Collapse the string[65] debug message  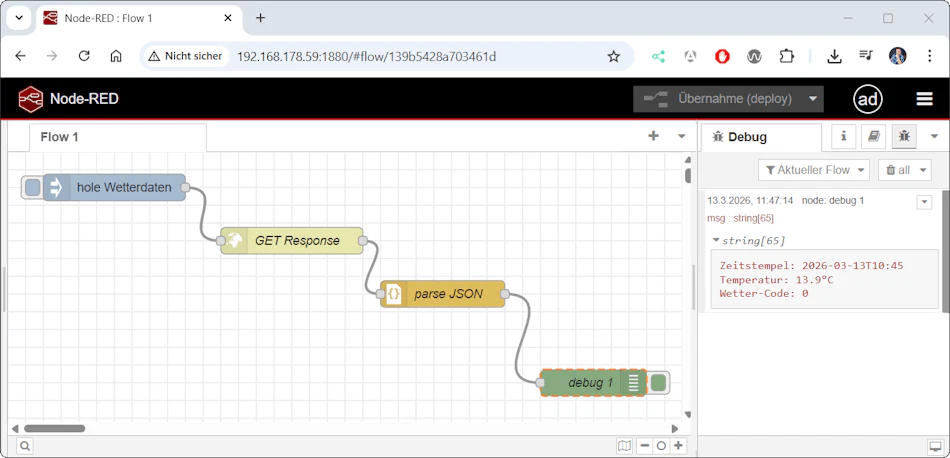(x=716, y=240)
